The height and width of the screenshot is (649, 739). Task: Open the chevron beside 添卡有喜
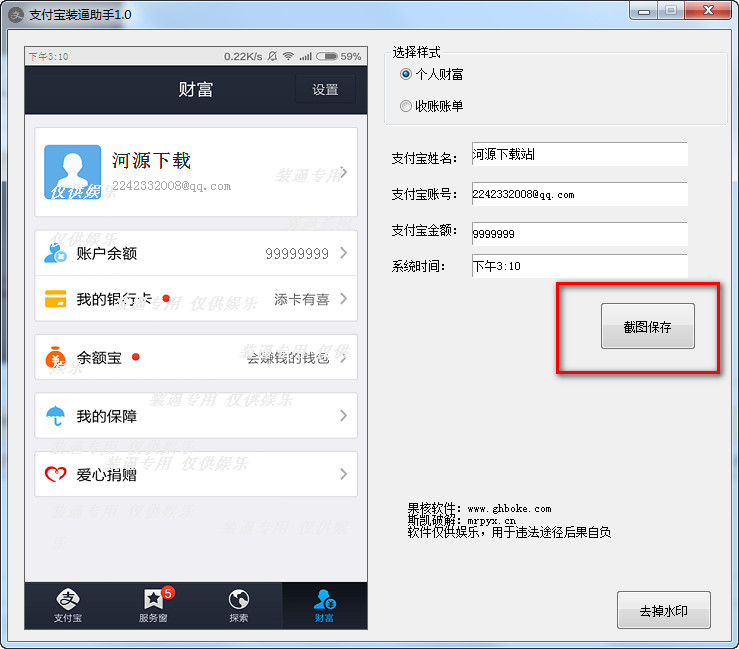344,299
